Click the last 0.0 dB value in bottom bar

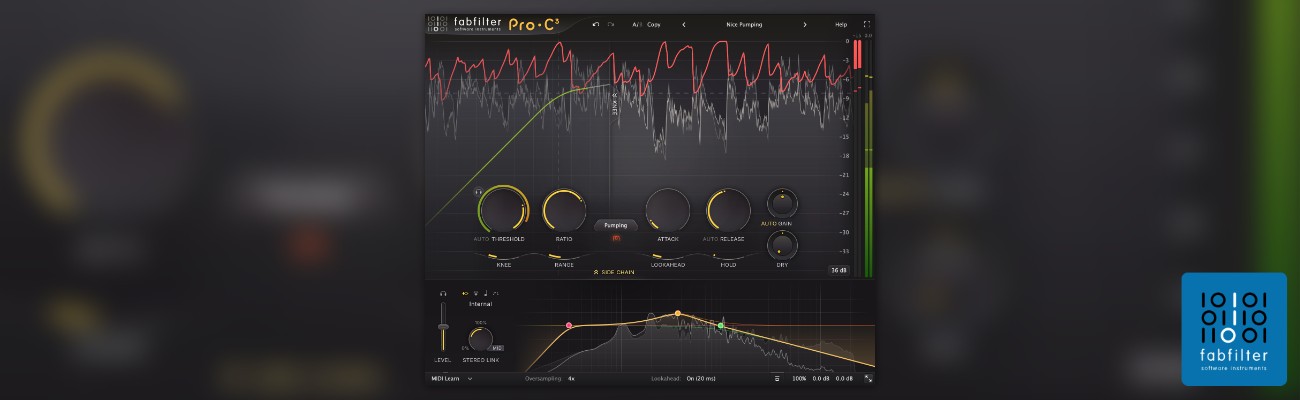click(845, 379)
